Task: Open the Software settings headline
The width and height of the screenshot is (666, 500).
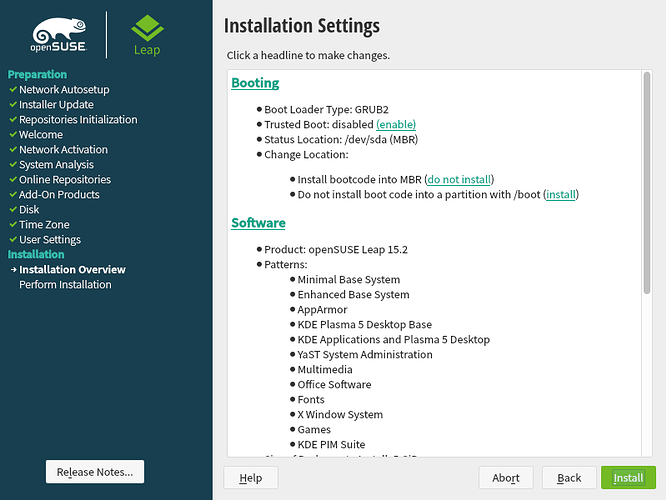Action: click(258, 223)
